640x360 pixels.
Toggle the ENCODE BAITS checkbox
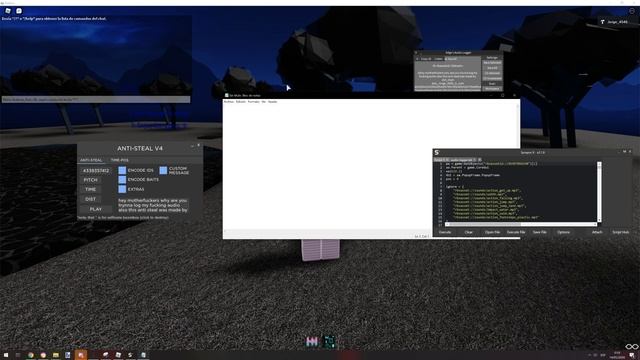coord(122,180)
